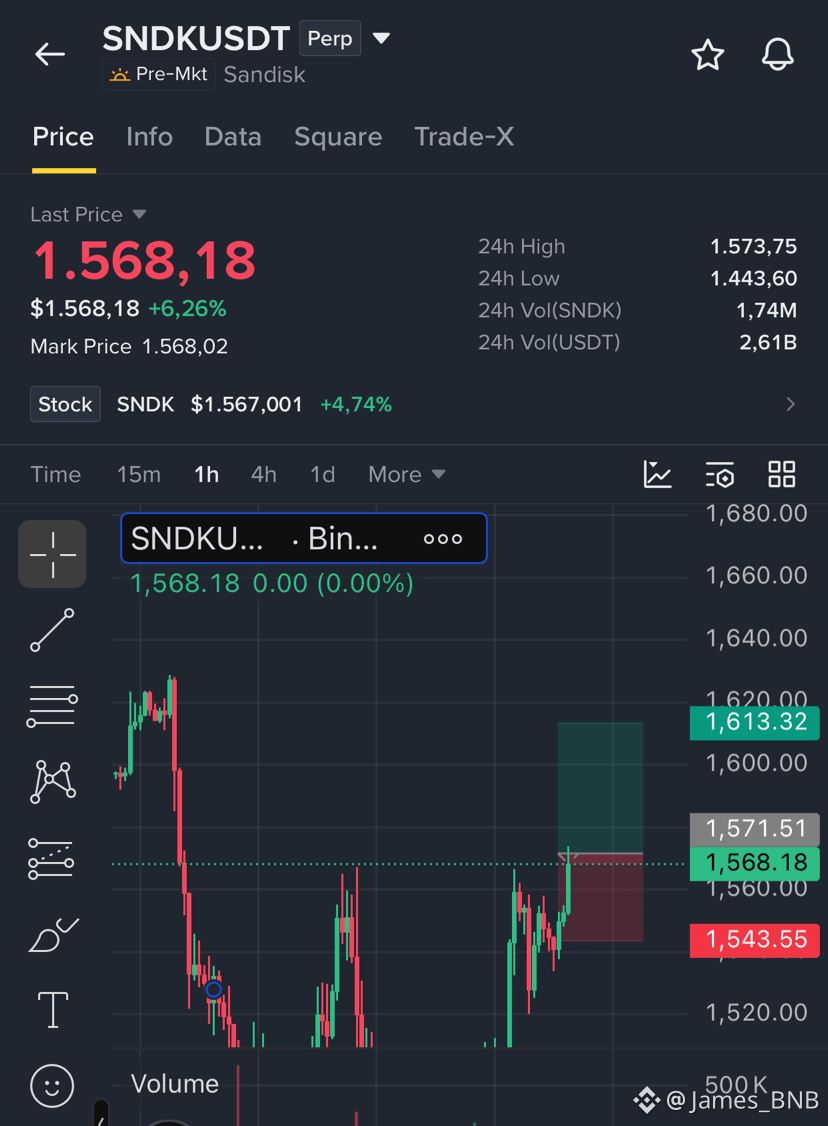Click the 24h Low value 1.443,60
This screenshot has height=1126, width=828.
753,279
